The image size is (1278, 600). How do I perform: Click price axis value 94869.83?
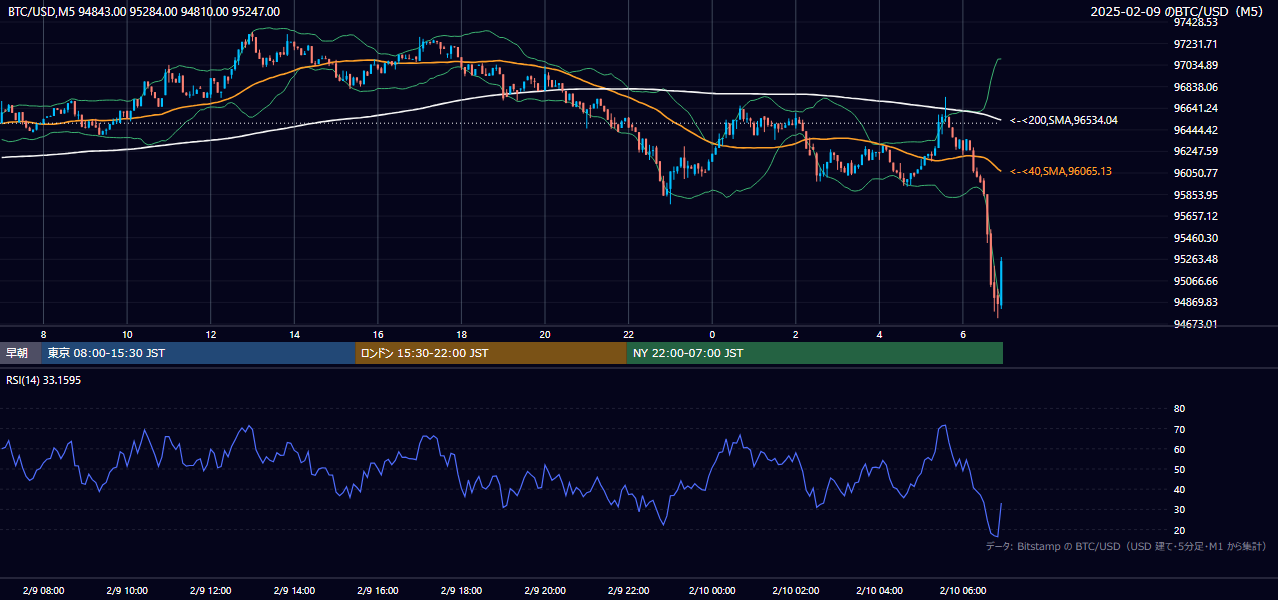point(1195,302)
